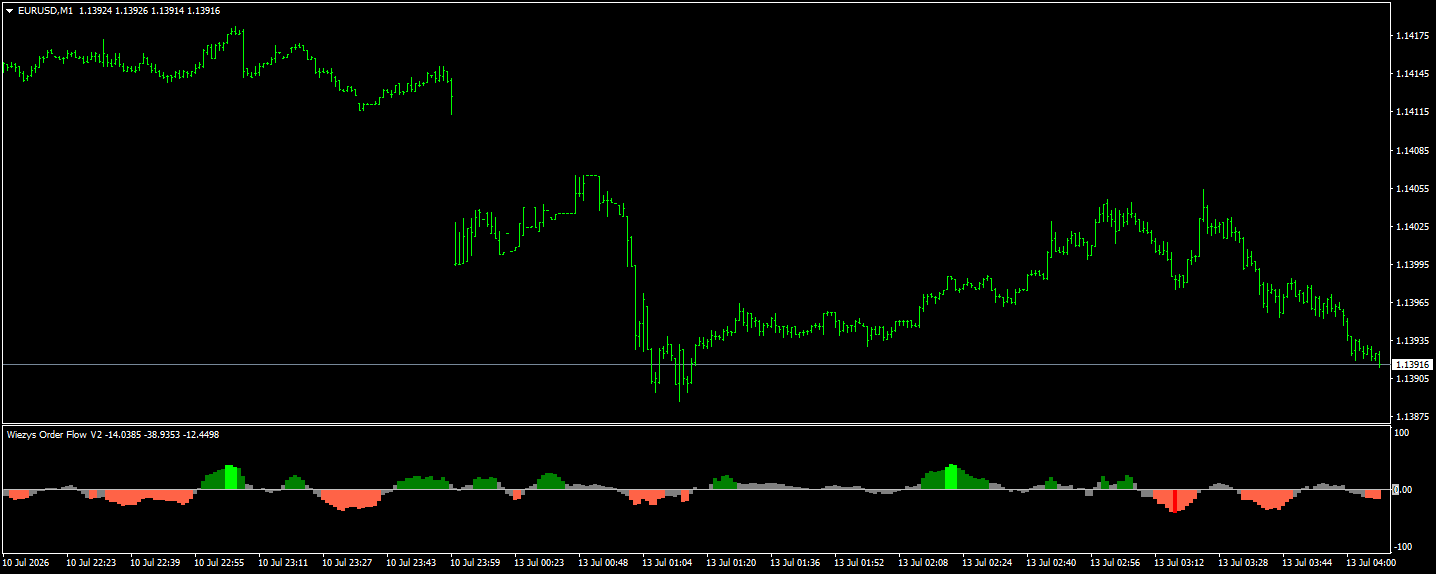Click the 1.13875 price axis label

click(x=1412, y=417)
